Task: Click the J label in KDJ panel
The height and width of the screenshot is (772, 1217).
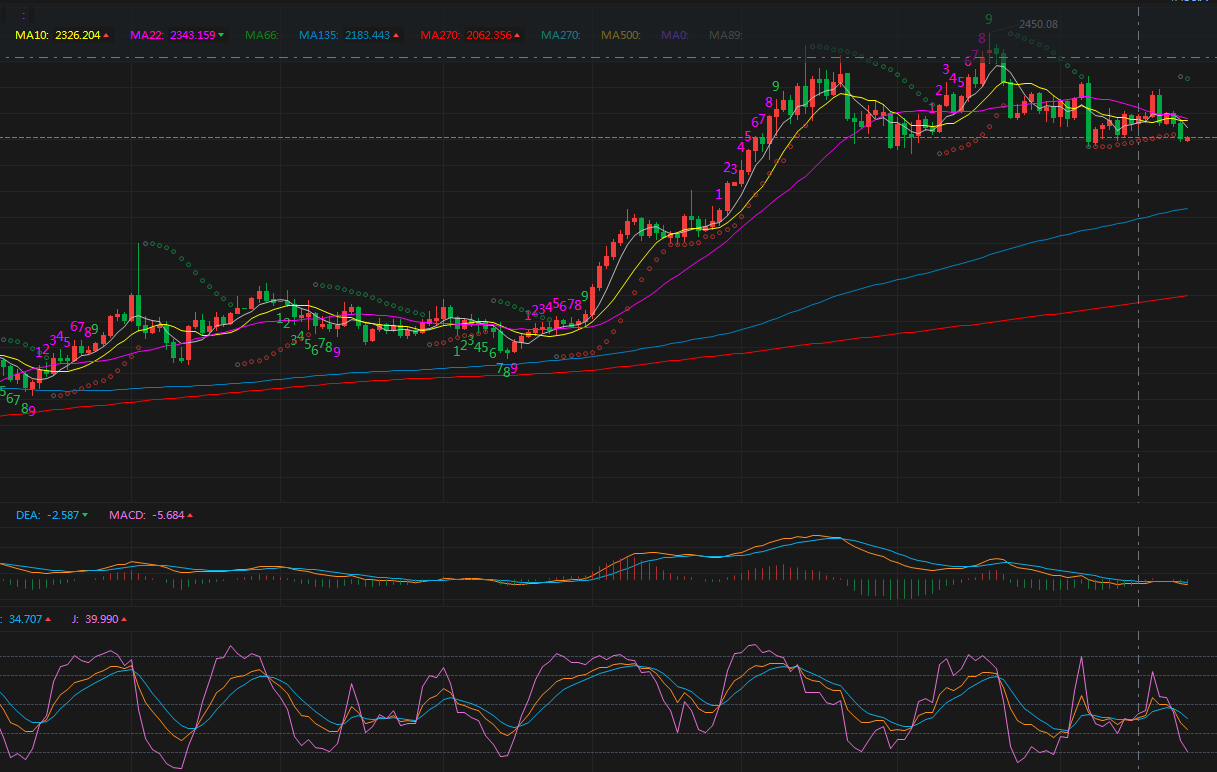Action: (x=75, y=620)
